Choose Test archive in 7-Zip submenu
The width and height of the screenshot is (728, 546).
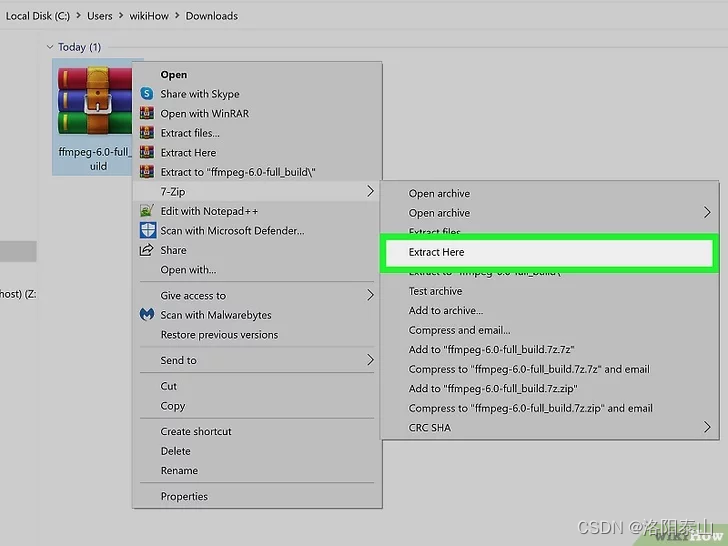click(550, 291)
